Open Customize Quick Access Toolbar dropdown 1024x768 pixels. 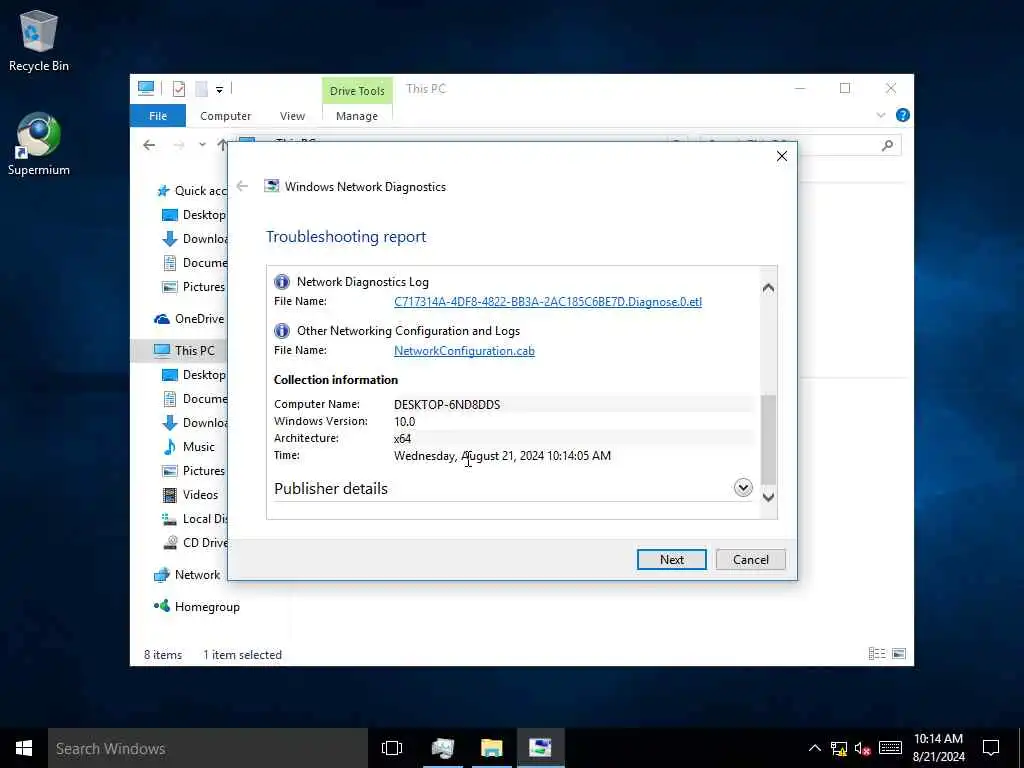pyautogui.click(x=219, y=89)
